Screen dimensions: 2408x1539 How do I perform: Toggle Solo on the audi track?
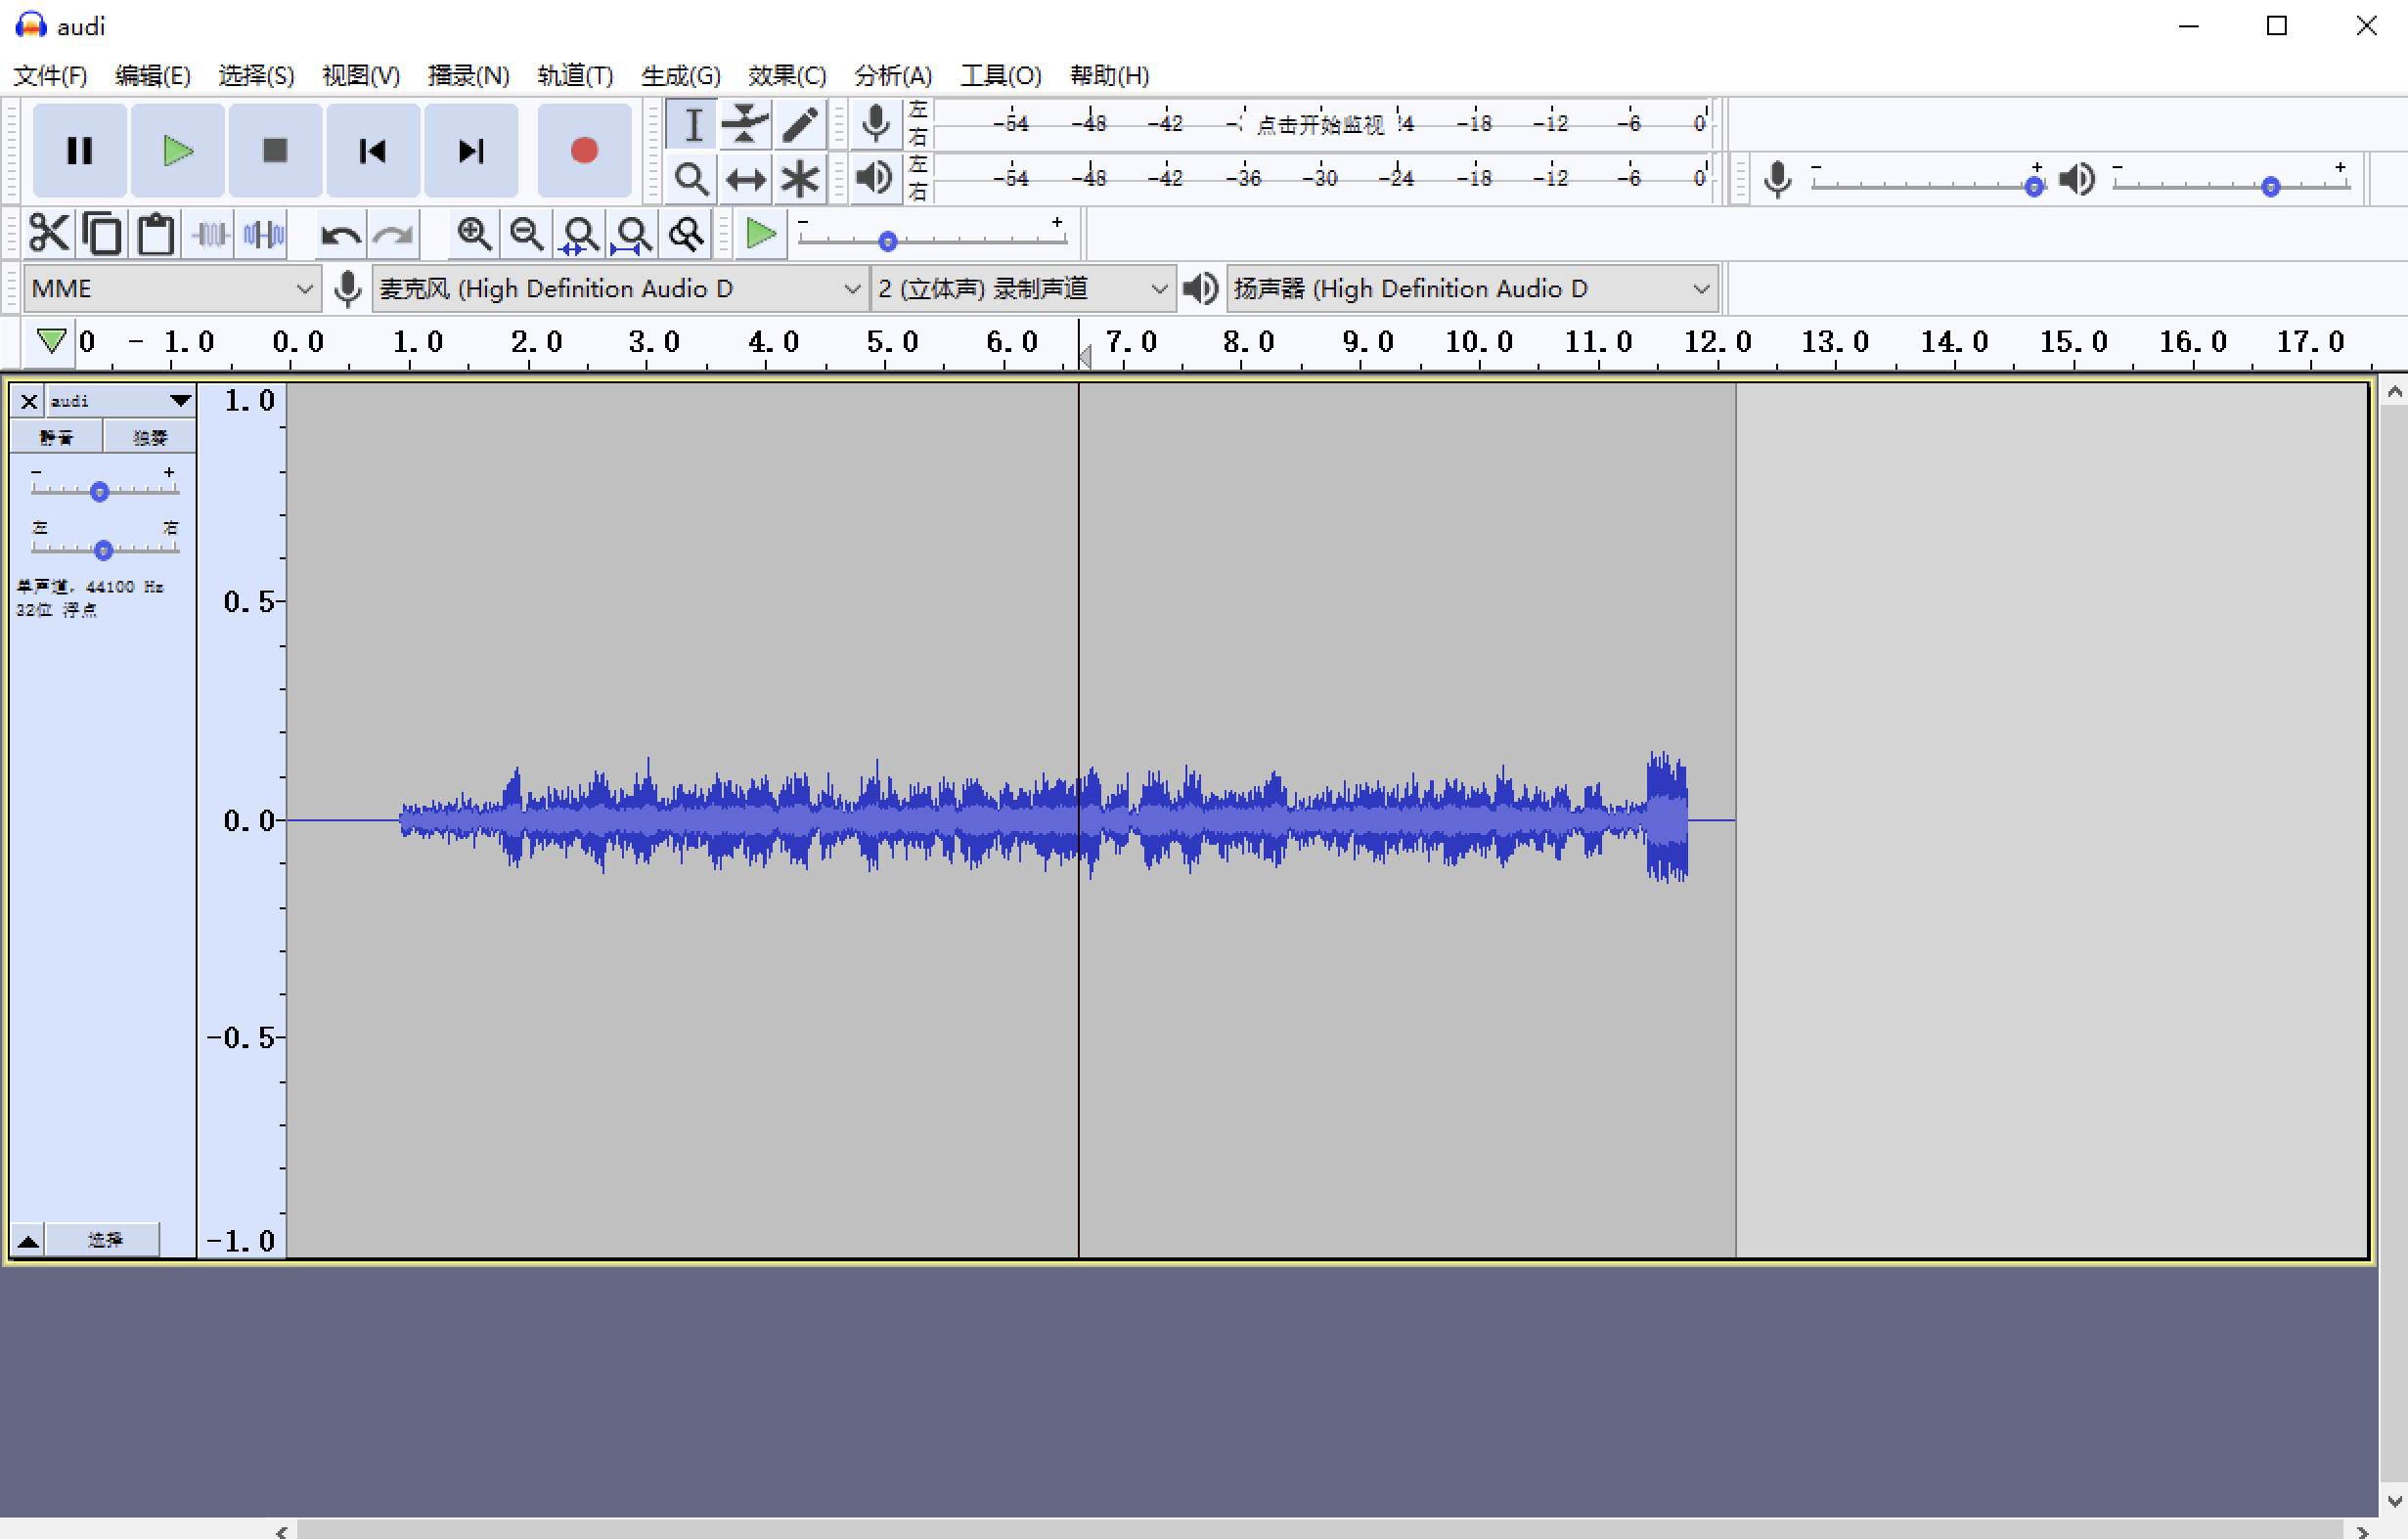tap(150, 437)
